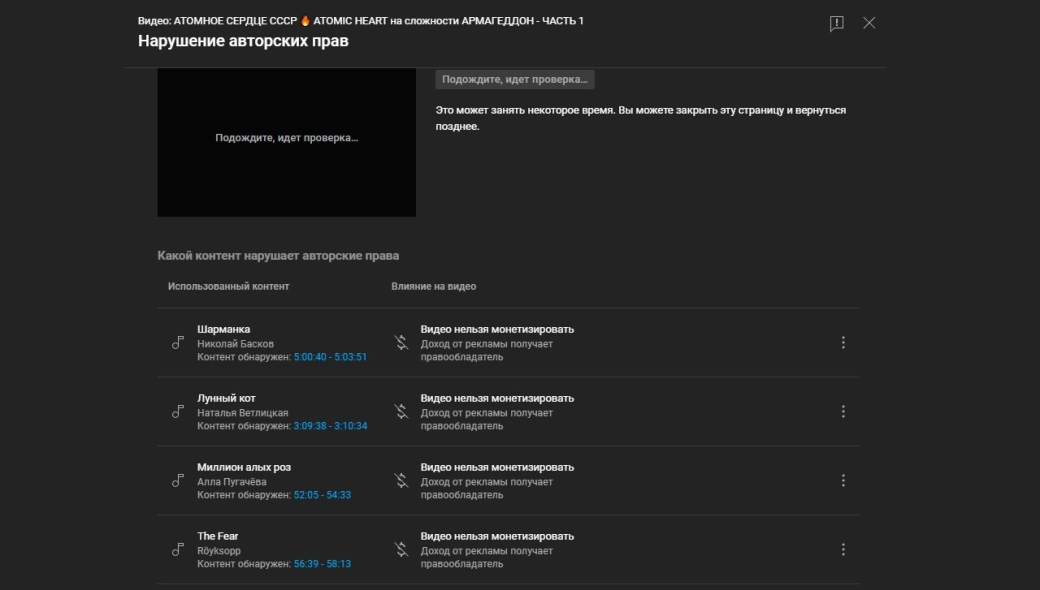
Task: Open options menu for Шарманка claim
Action: [843, 343]
